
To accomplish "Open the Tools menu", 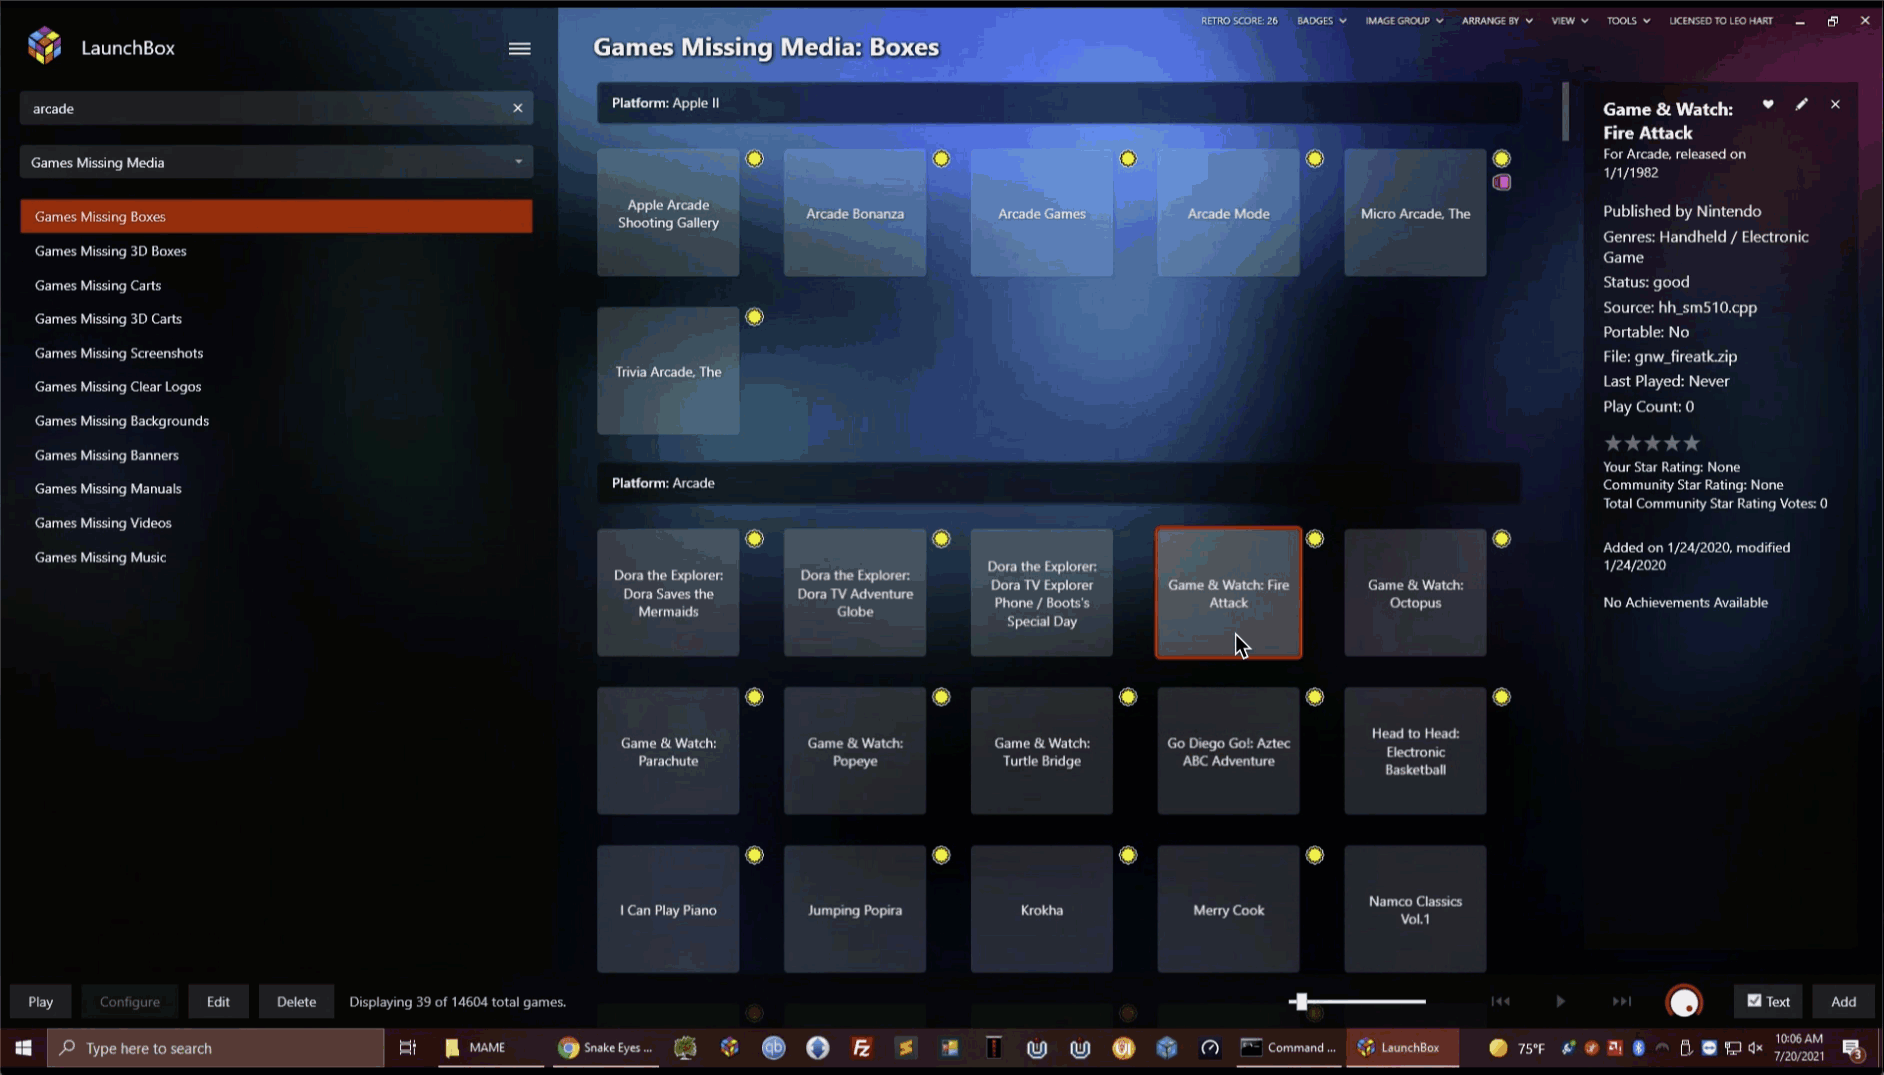I will [1627, 21].
